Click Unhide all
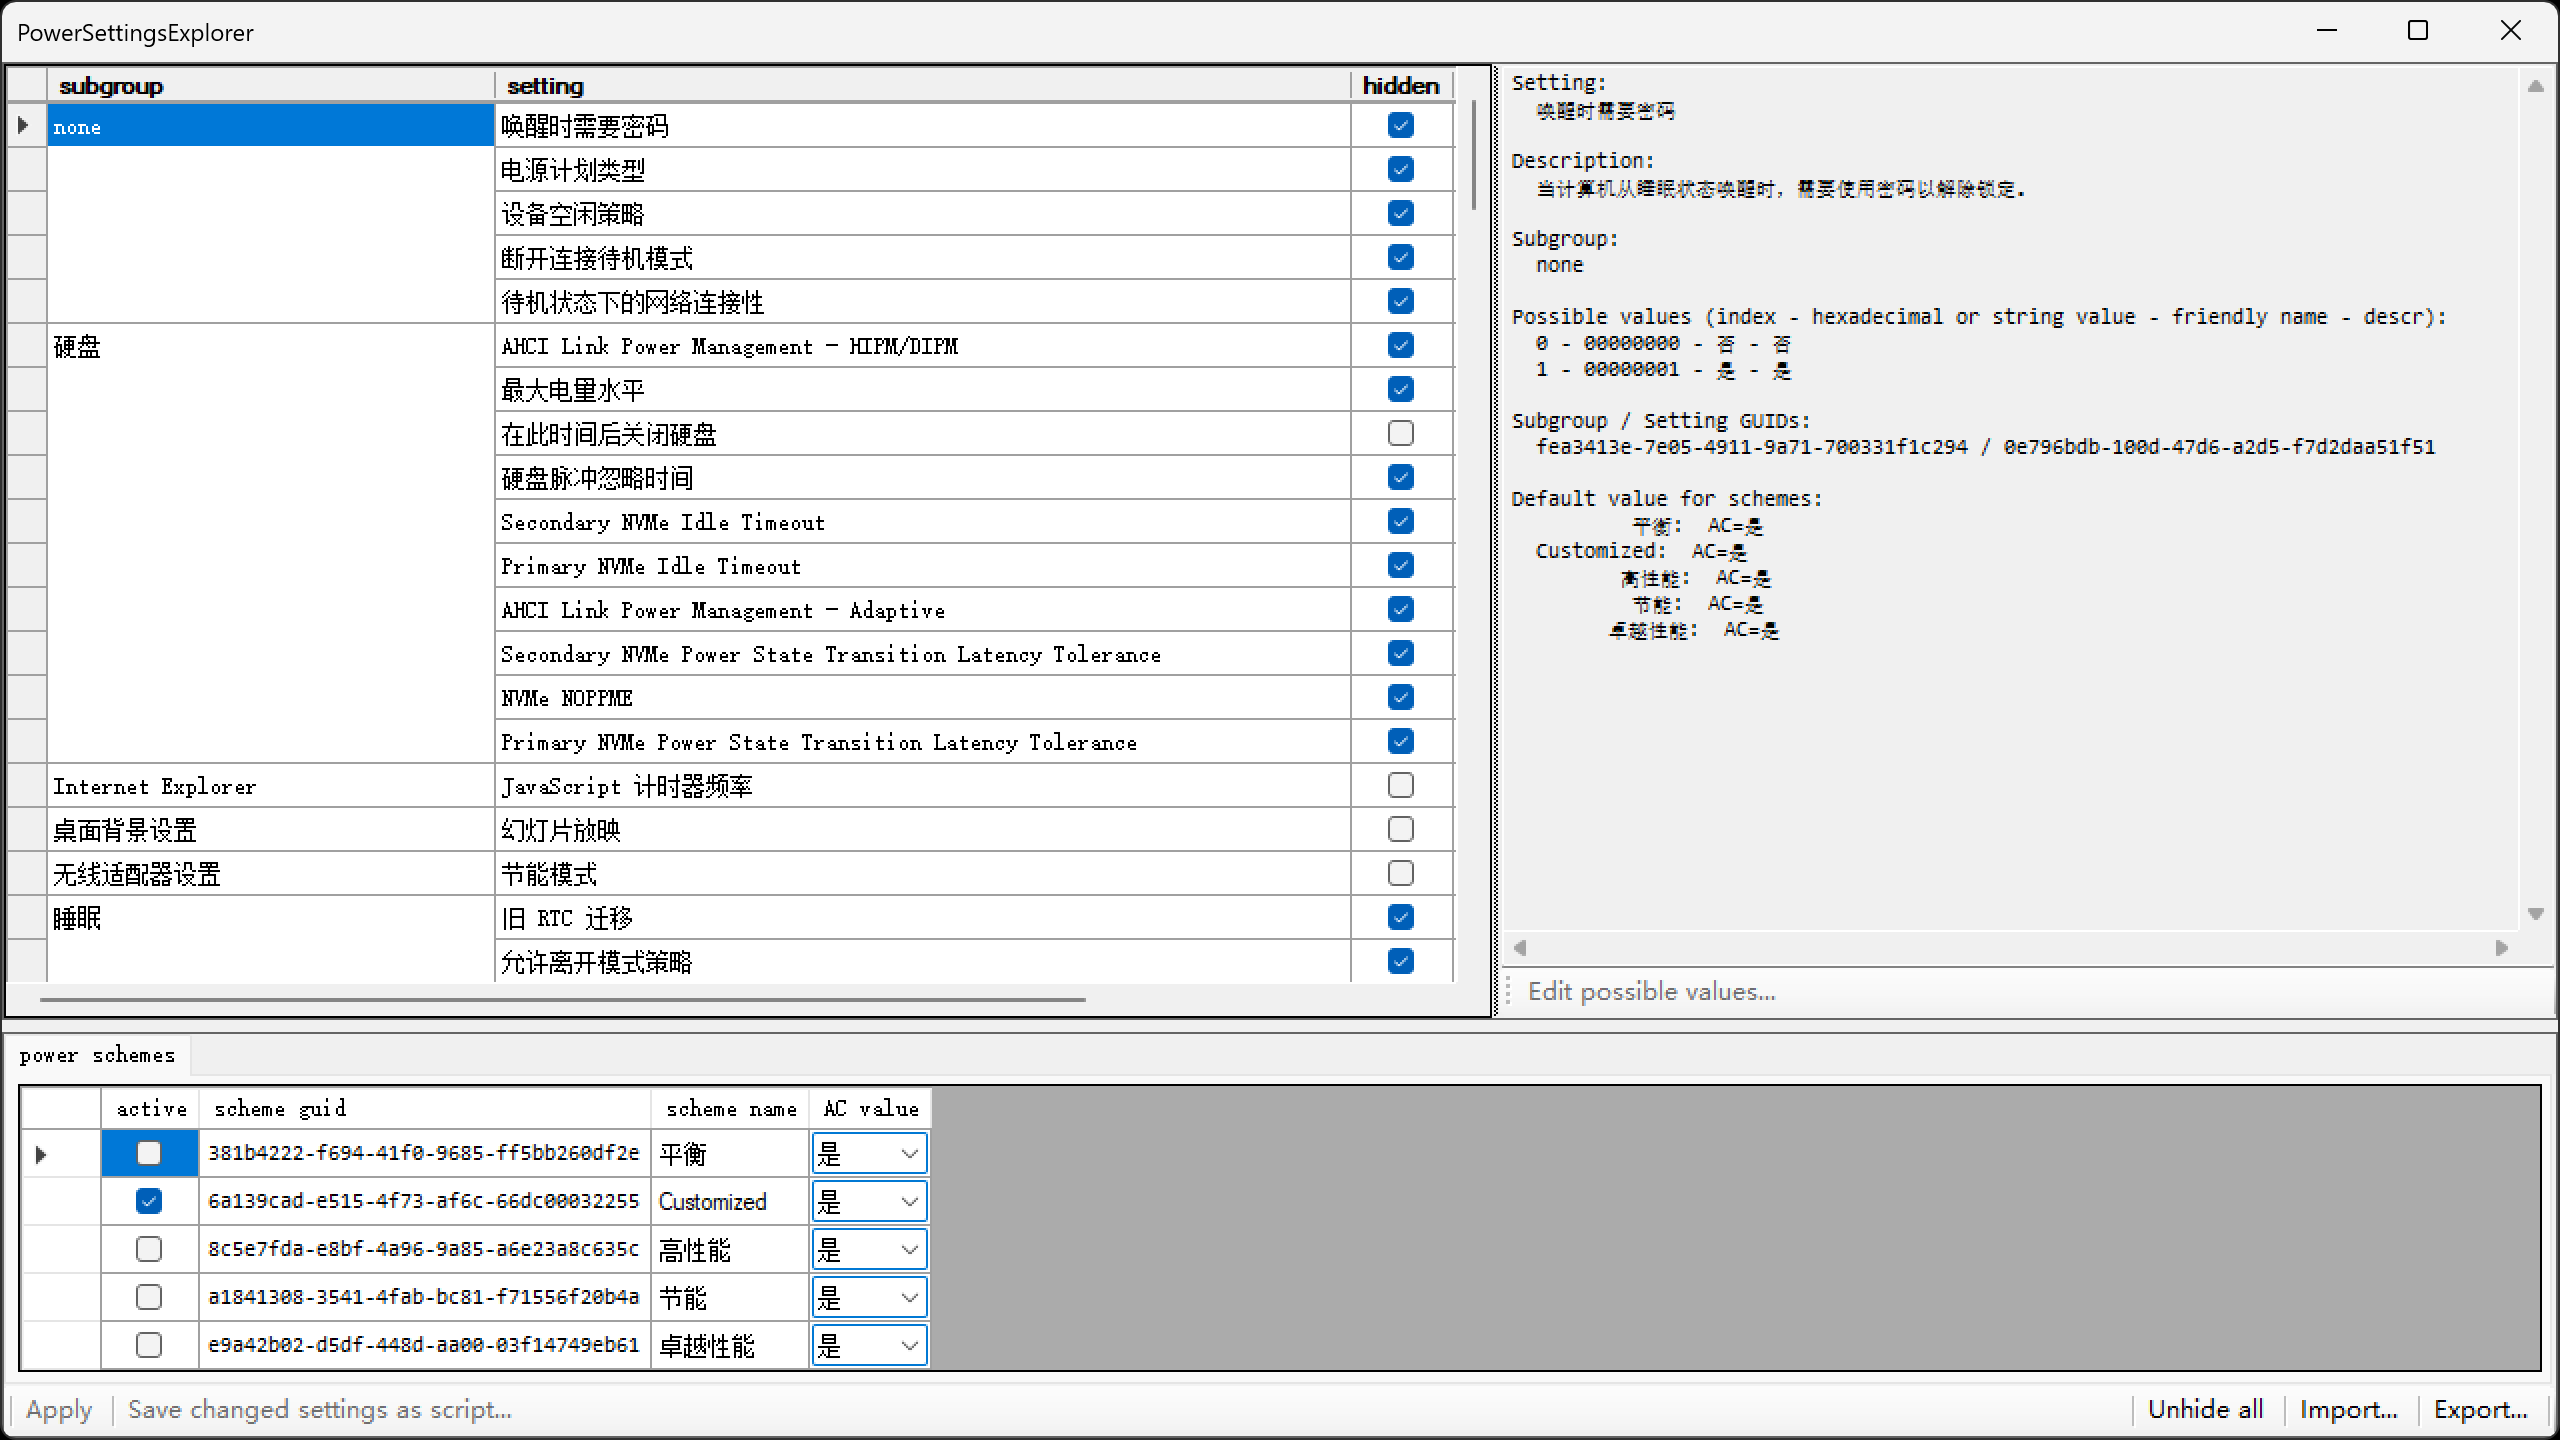 (2205, 1409)
